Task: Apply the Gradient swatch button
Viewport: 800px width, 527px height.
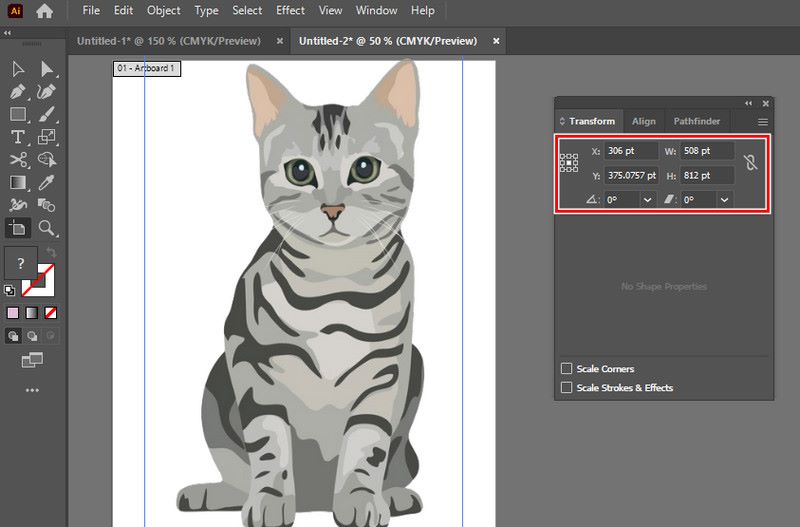Action: [x=32, y=313]
